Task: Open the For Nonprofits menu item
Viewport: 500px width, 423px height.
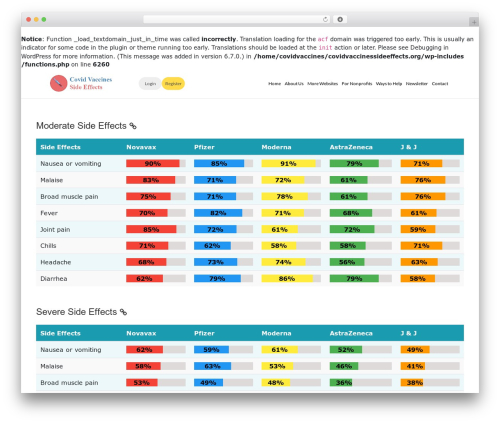Action: pyautogui.click(x=357, y=84)
